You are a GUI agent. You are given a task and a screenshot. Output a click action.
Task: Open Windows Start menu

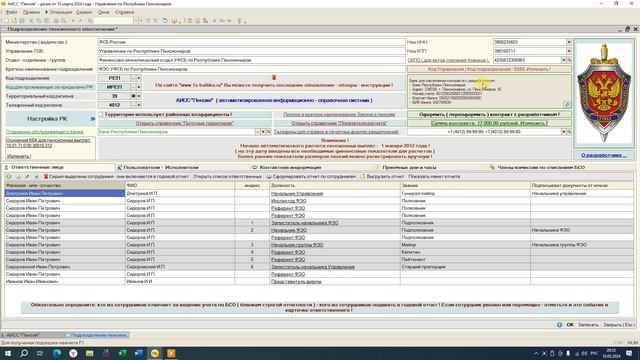[x=8, y=353]
